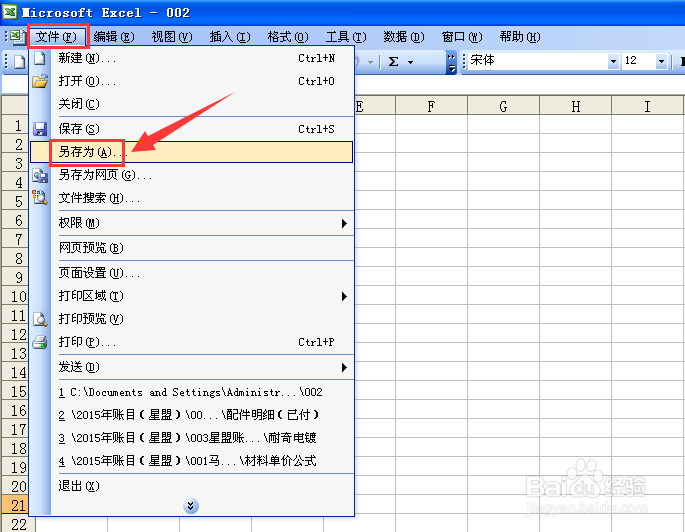Select column G header

pos(503,106)
